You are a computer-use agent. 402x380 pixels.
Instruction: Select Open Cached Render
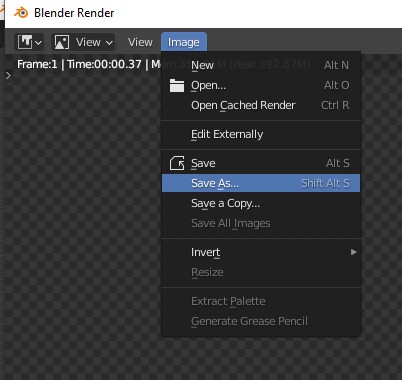point(261,105)
